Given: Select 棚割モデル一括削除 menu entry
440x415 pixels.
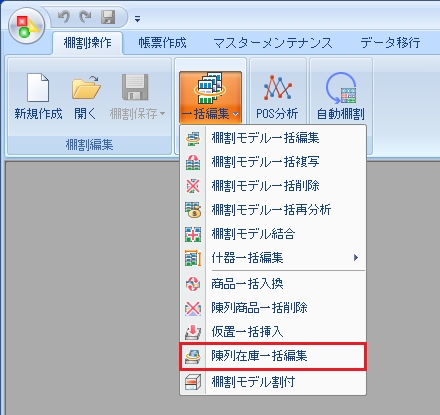Looking at the screenshot, I should pyautogui.click(x=273, y=186).
